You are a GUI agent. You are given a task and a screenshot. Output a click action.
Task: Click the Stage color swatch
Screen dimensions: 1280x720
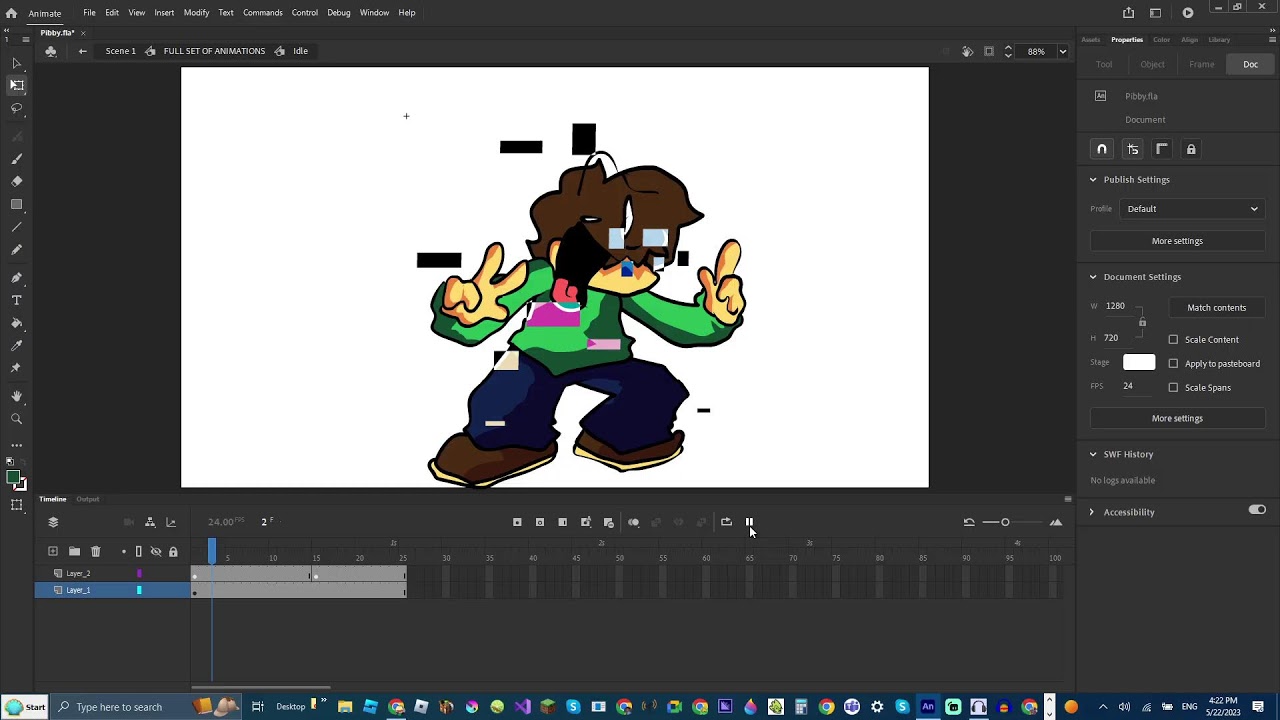tap(1139, 363)
